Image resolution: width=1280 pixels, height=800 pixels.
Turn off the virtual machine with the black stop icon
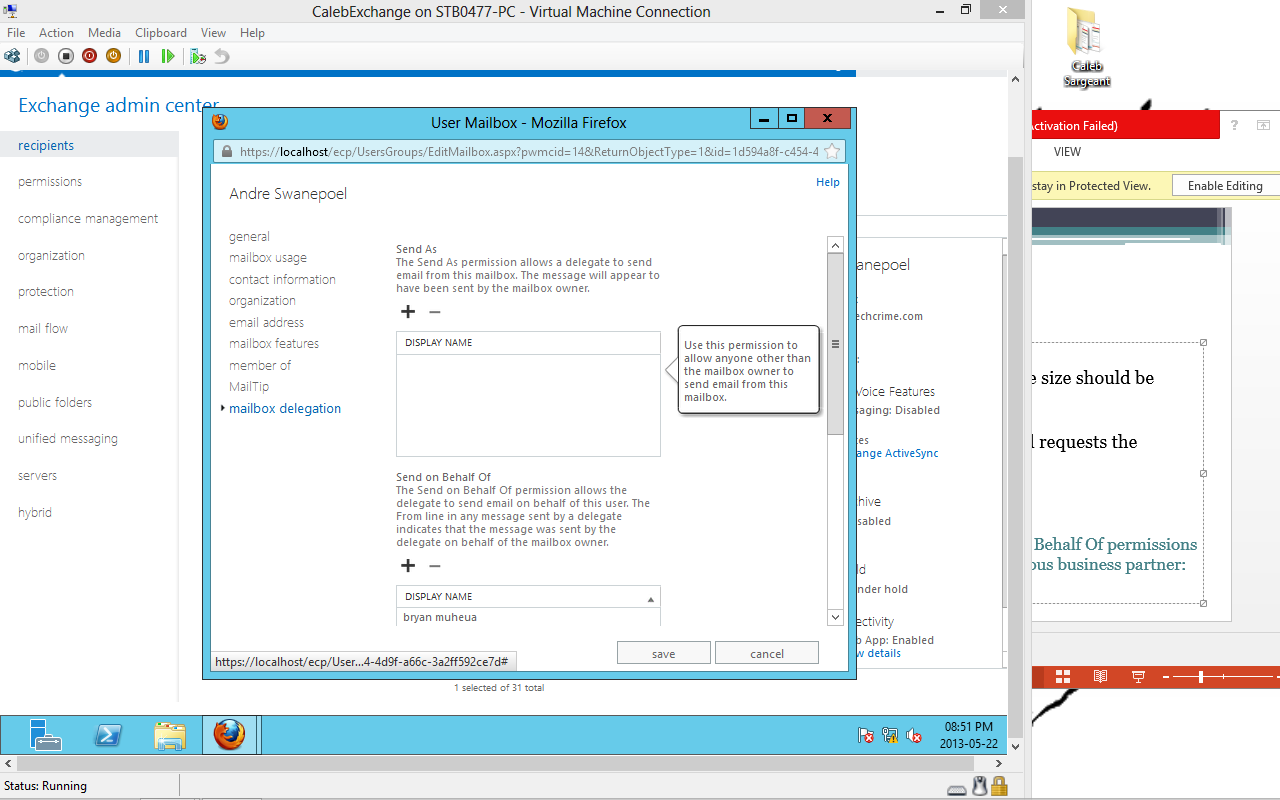point(66,56)
